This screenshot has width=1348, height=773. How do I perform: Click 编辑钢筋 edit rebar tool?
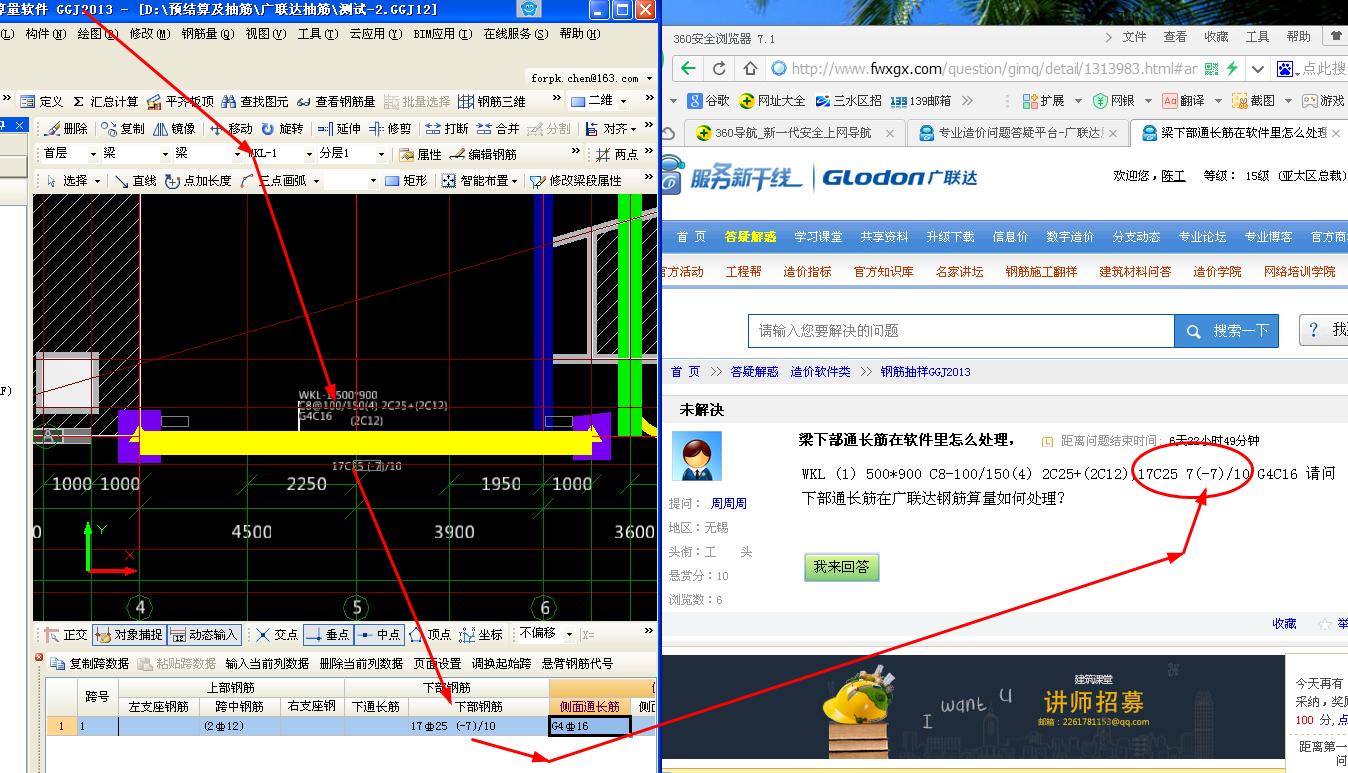[x=483, y=154]
